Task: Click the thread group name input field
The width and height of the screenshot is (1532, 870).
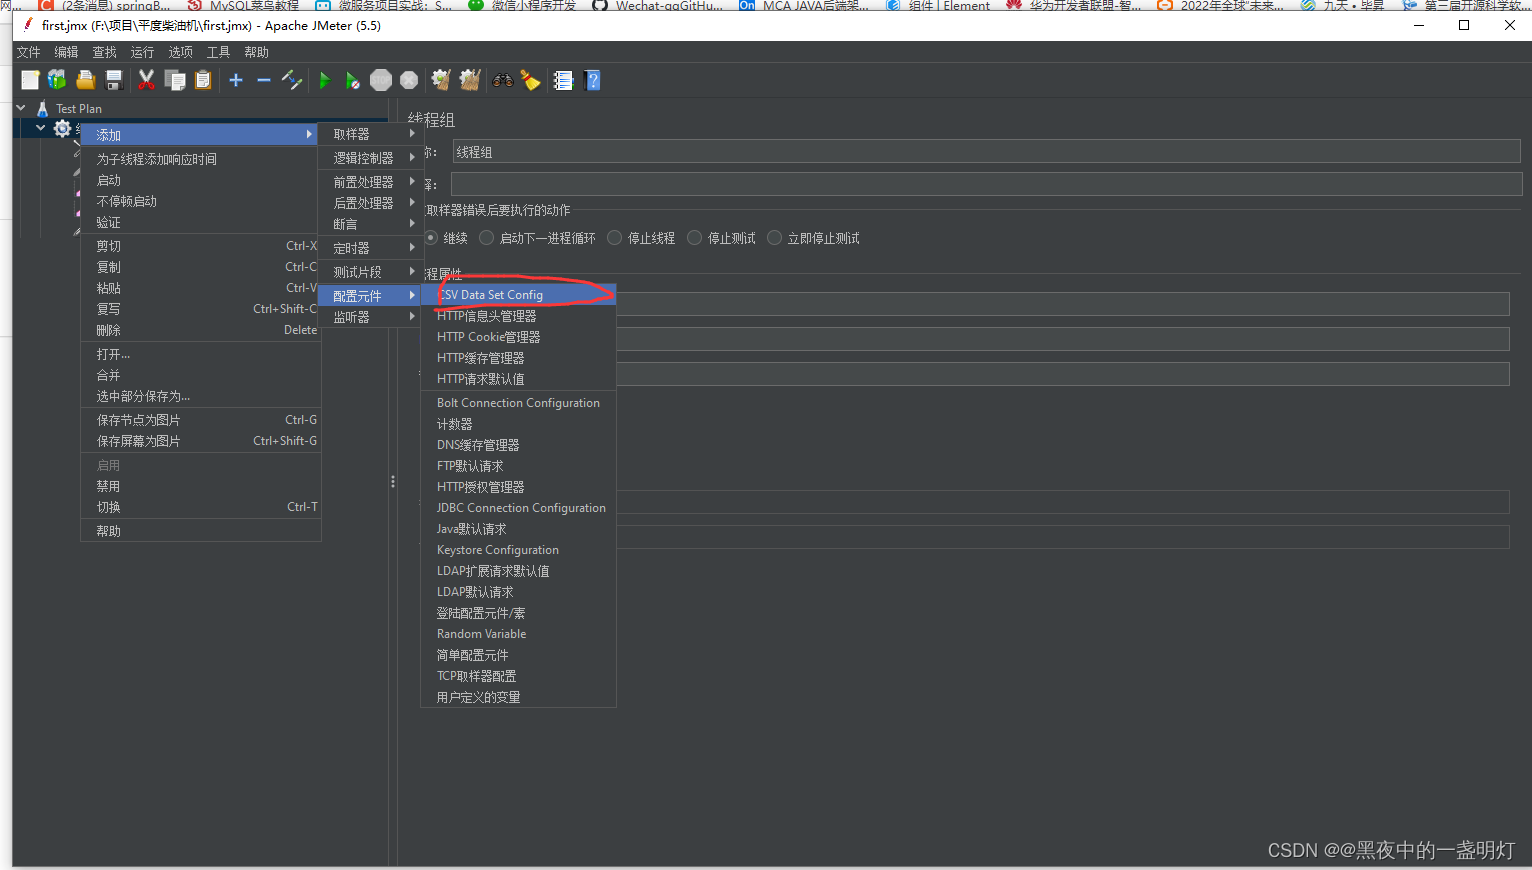Action: click(986, 152)
